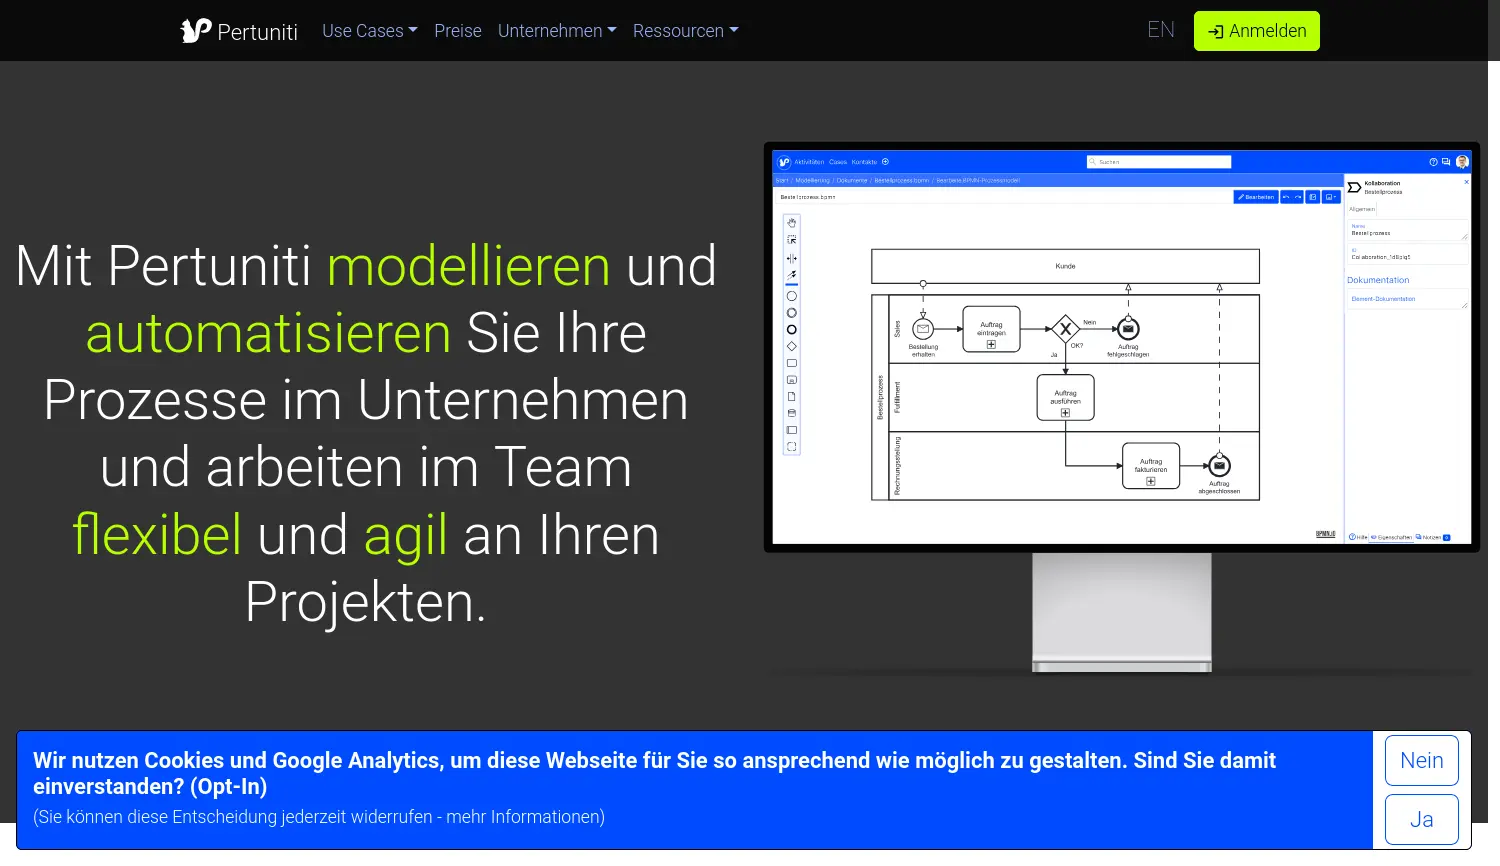Click the Anmelden login button
Viewport: 1500px width, 866px height.
pyautogui.click(x=1256, y=31)
